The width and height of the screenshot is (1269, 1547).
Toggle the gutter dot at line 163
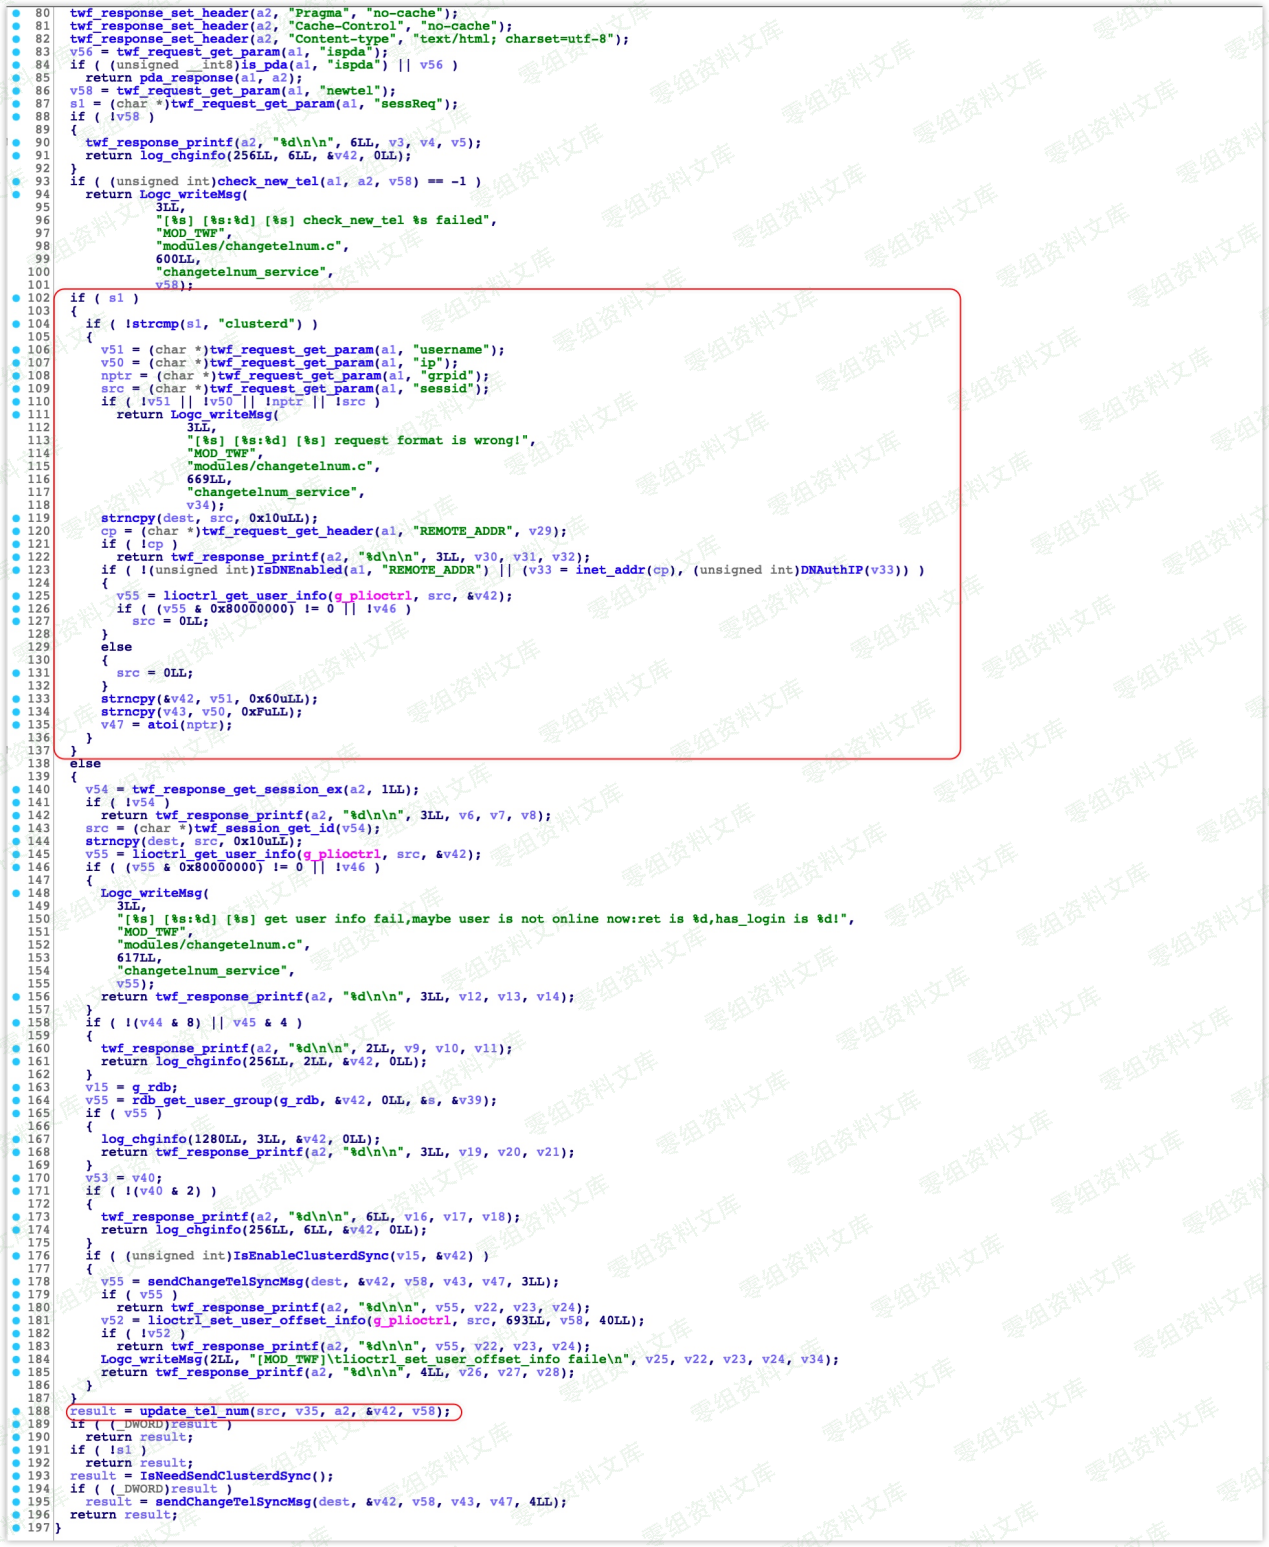tap(16, 1087)
